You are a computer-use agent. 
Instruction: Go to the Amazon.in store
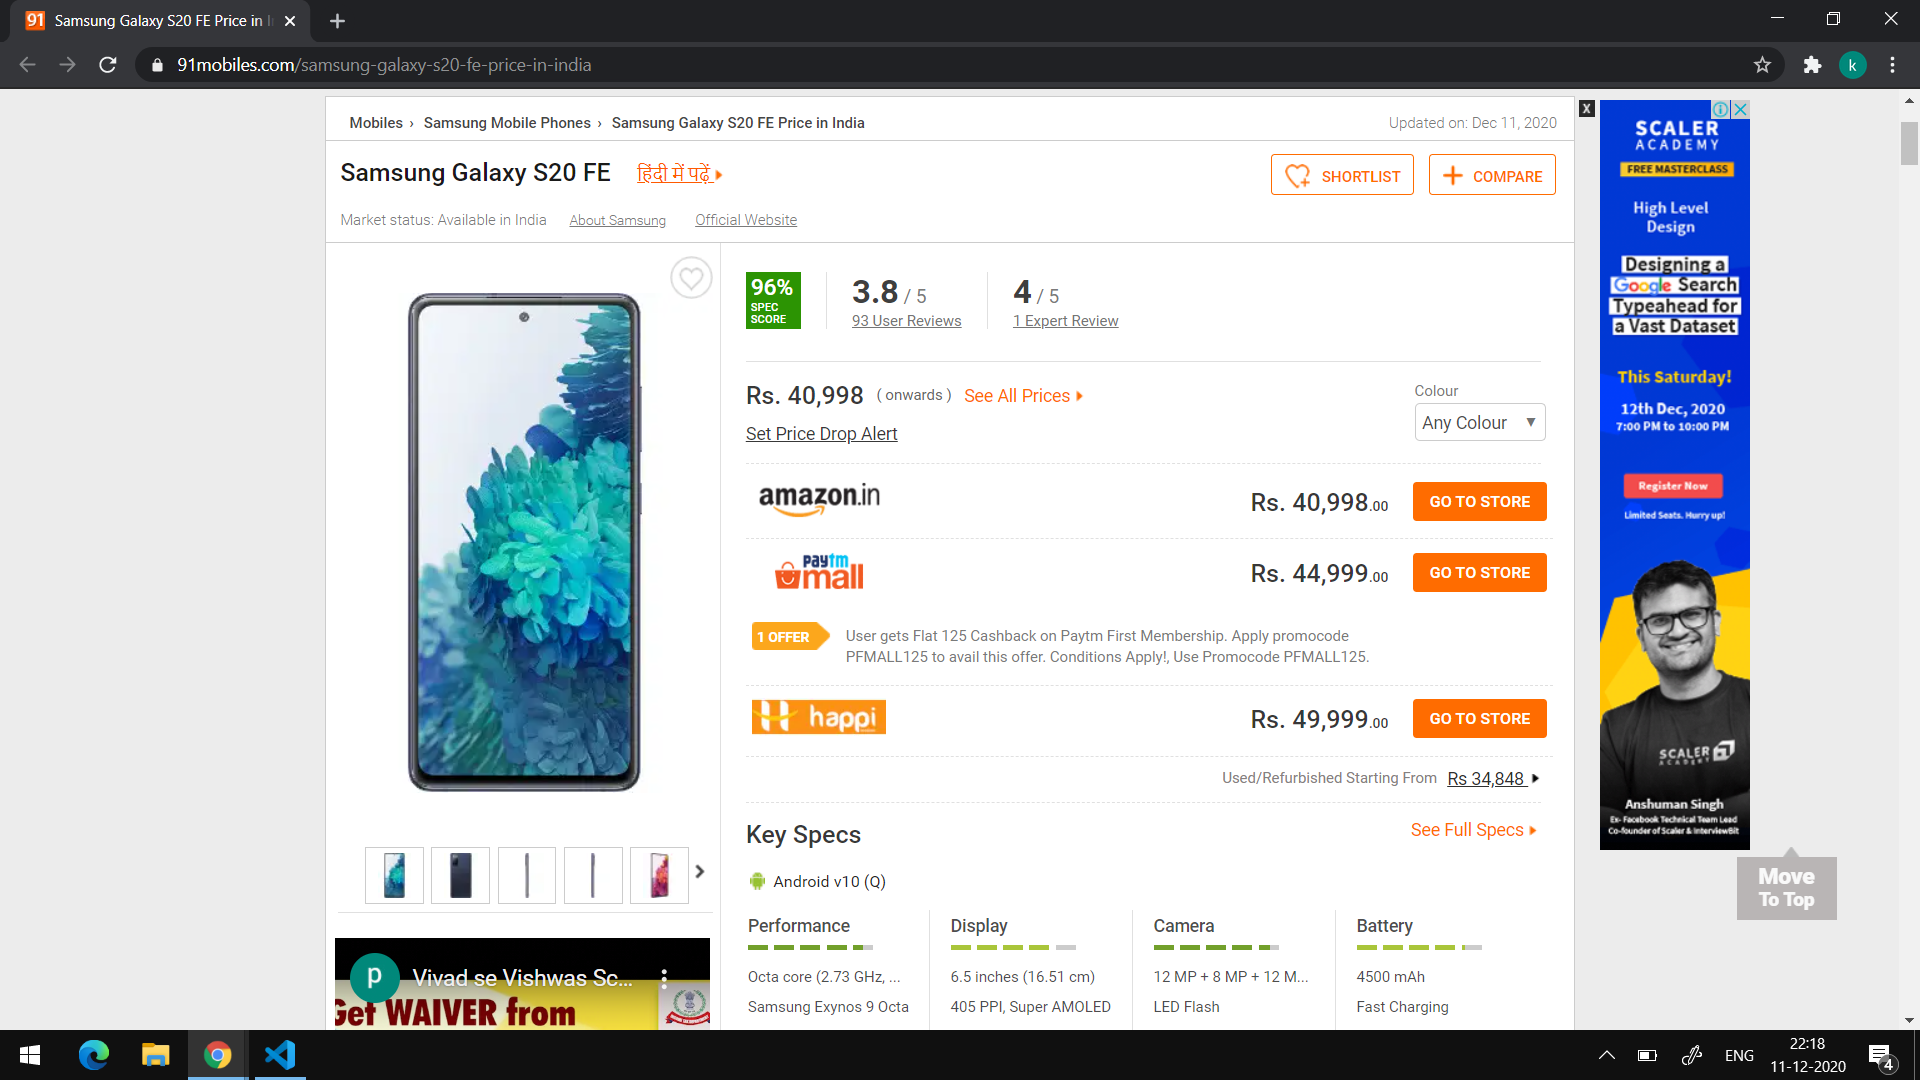(x=1479, y=501)
